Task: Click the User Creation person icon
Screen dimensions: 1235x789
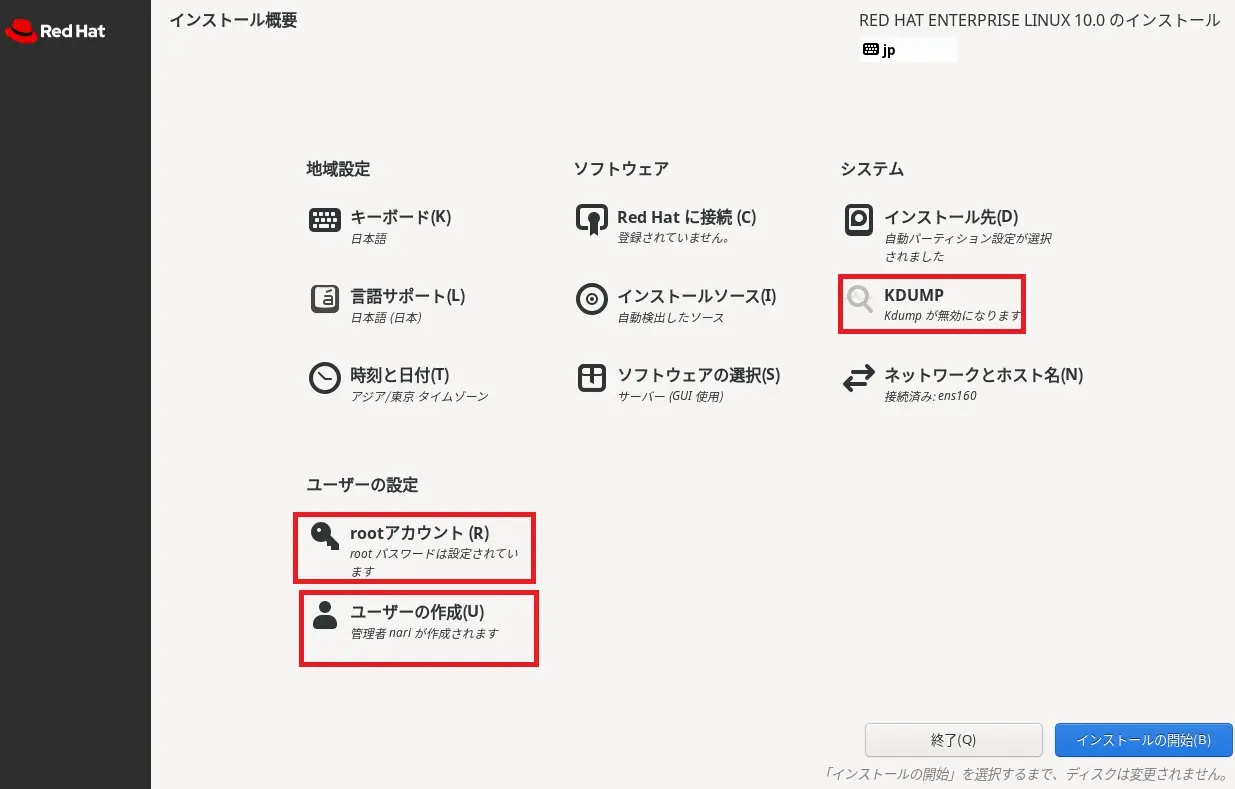Action: [x=323, y=616]
